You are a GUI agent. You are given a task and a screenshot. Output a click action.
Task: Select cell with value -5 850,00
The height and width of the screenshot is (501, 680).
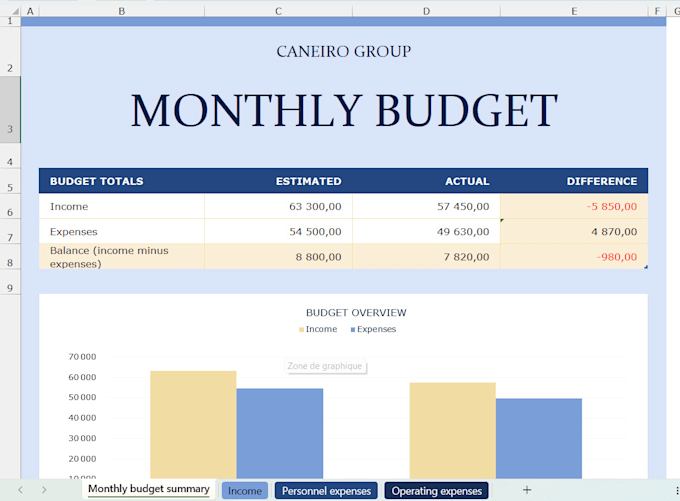574,206
